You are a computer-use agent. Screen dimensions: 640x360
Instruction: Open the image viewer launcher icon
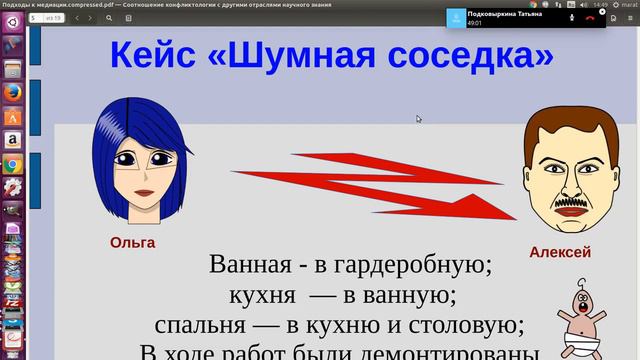tap(13, 210)
